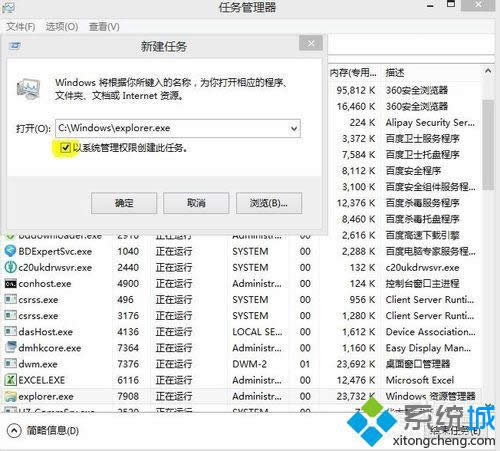
Task: Click the 确定 button
Action: coord(124,203)
